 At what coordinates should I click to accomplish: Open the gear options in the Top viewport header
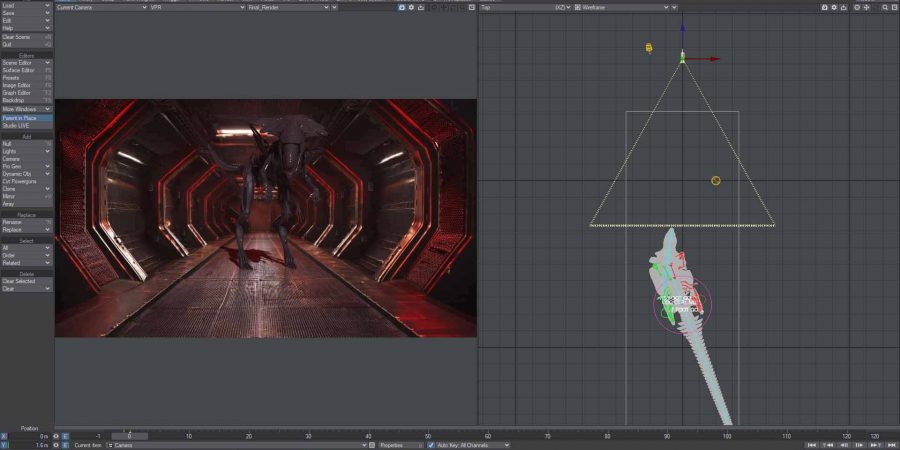835,7
